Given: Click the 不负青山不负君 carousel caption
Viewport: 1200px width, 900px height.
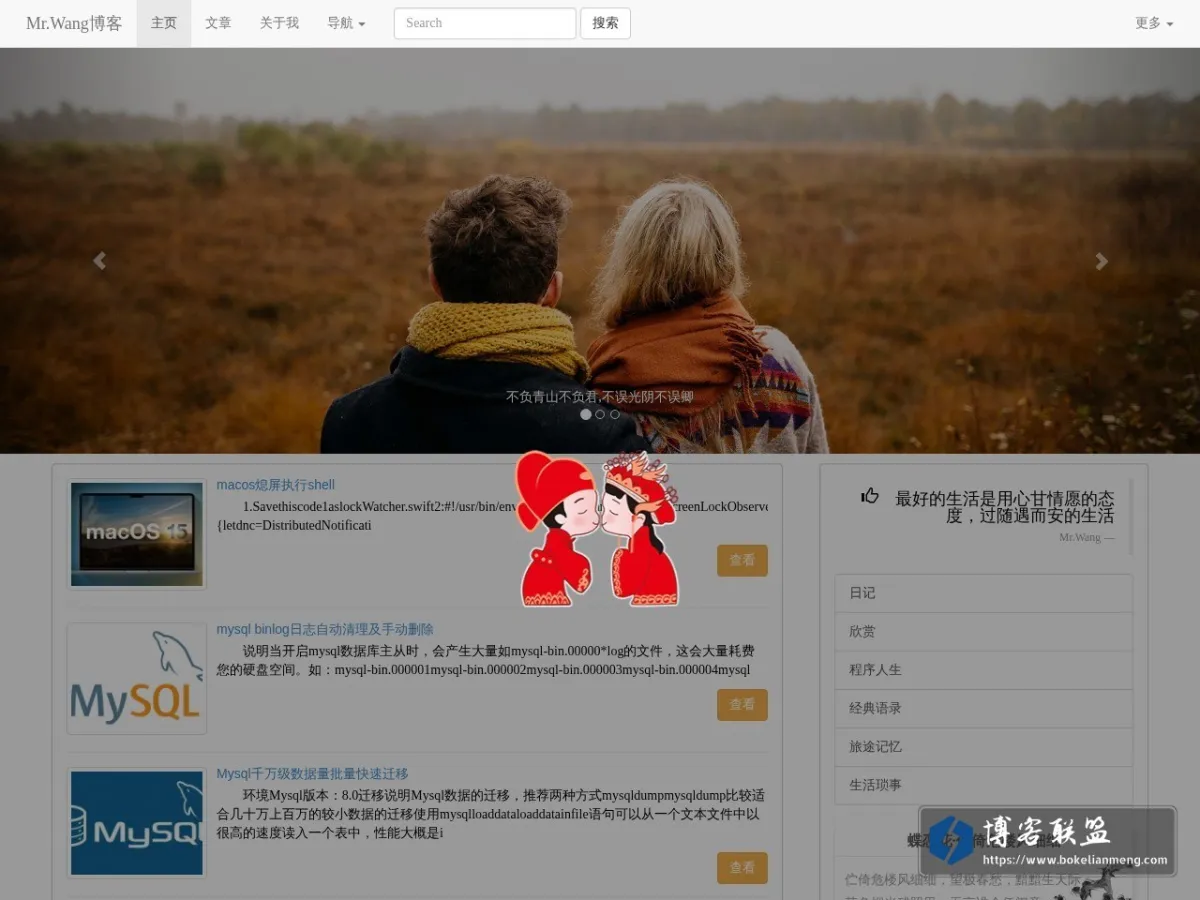Looking at the screenshot, I should [x=599, y=397].
